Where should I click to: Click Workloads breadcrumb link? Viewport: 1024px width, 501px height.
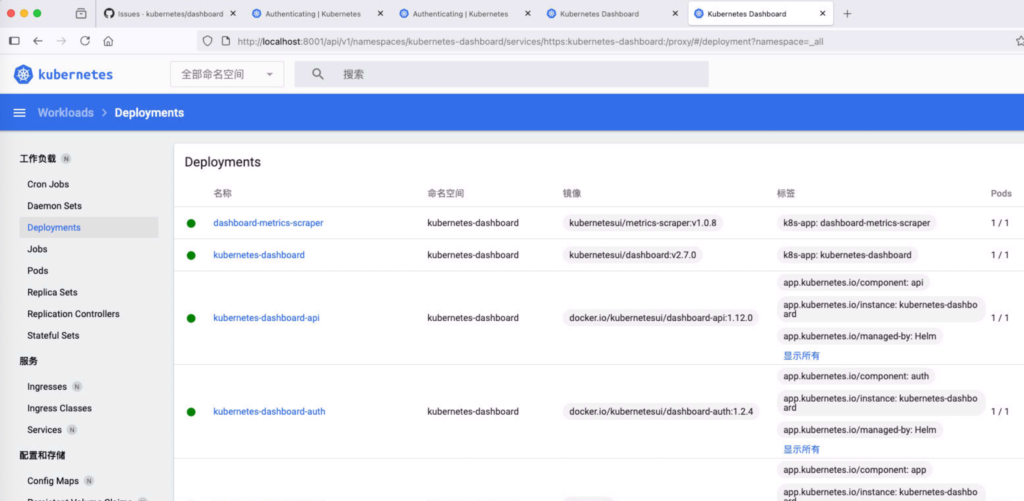coord(65,113)
